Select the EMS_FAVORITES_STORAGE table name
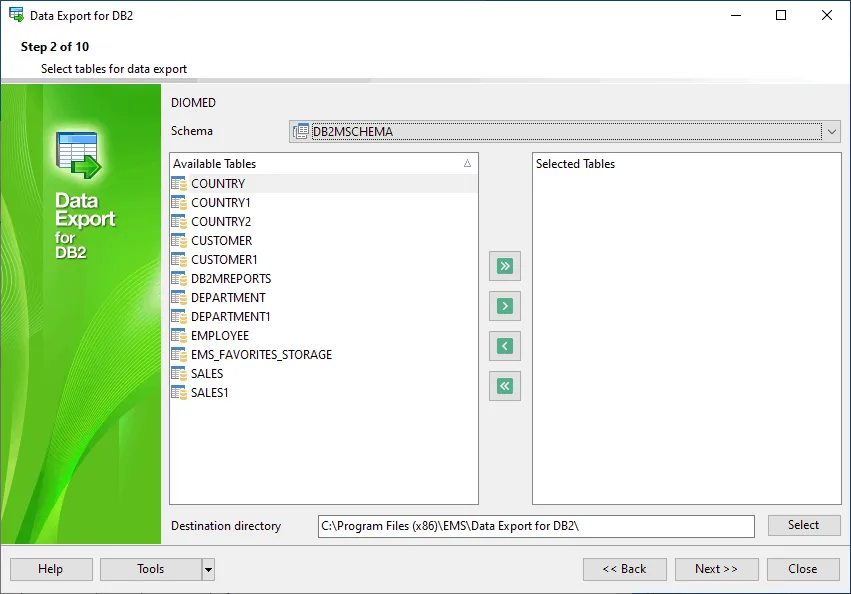 click(x=262, y=355)
